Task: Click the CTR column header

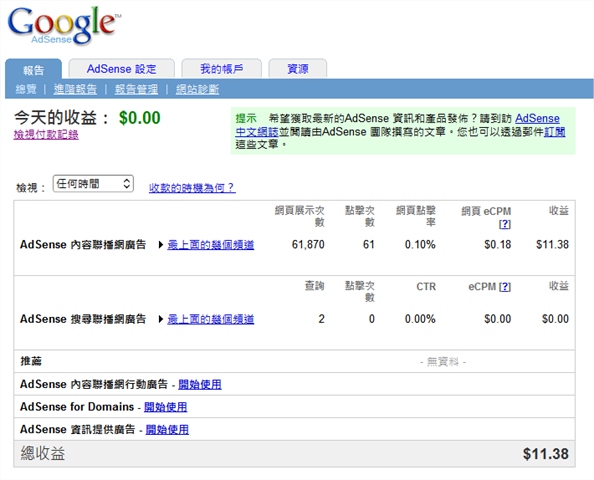Action: pos(426,287)
